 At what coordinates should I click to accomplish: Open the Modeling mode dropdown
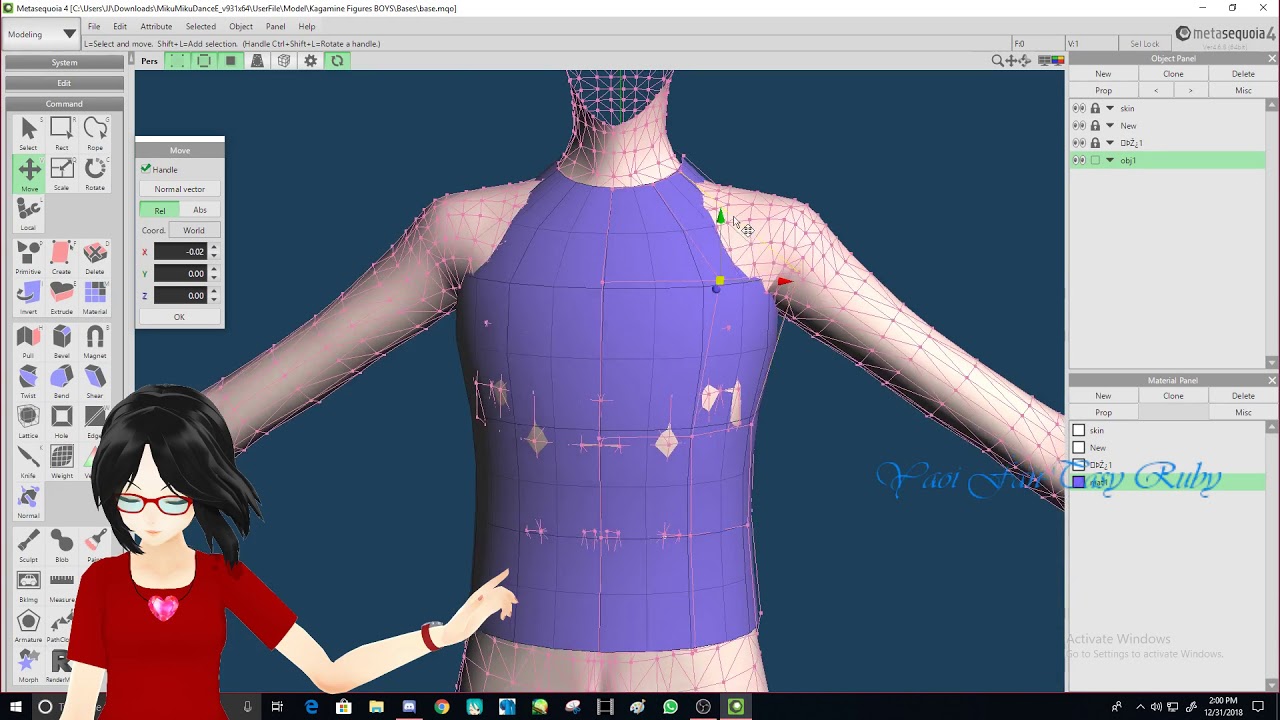[41, 34]
